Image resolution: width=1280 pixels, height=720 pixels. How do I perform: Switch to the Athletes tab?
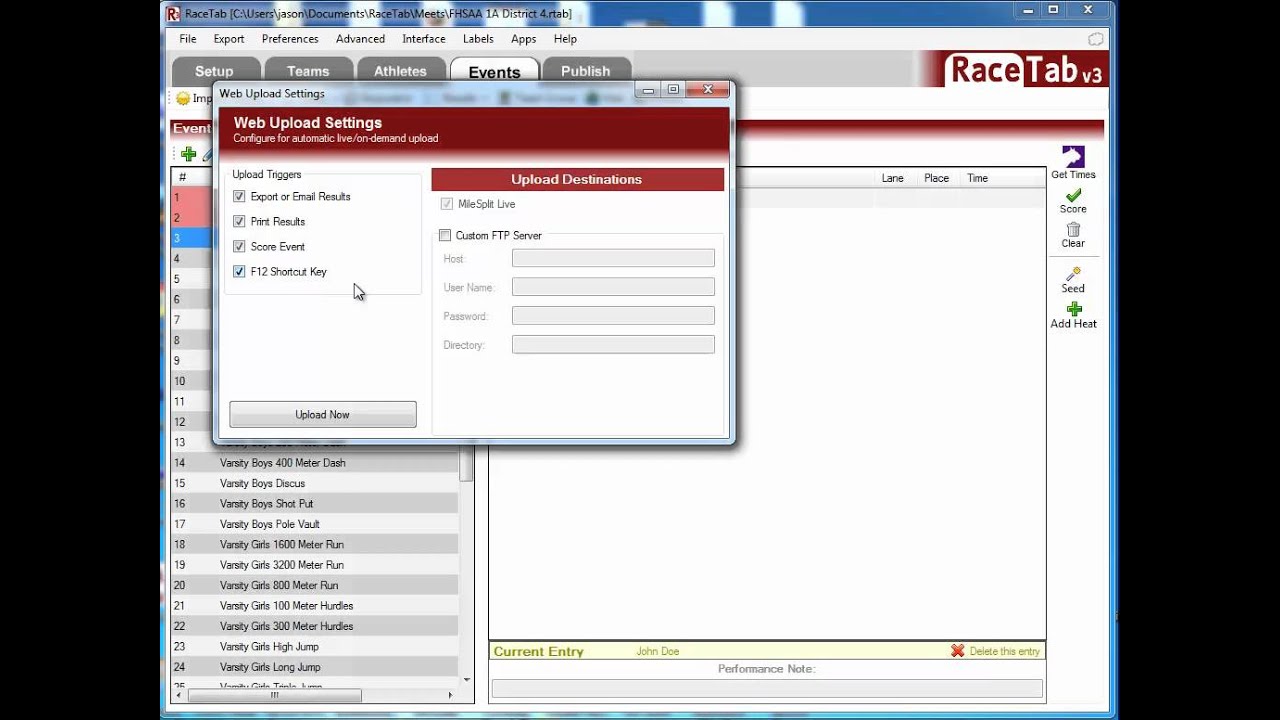click(x=400, y=71)
